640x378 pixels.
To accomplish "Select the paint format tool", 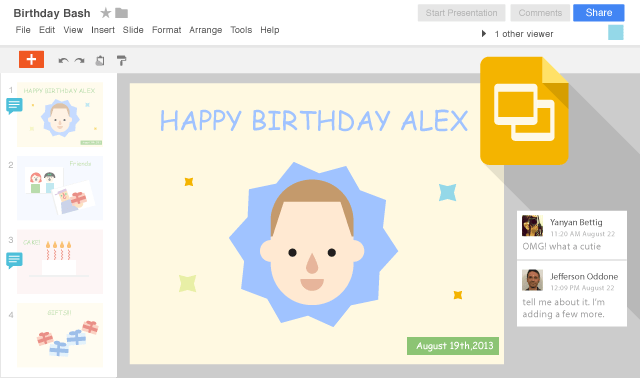I will pos(122,61).
